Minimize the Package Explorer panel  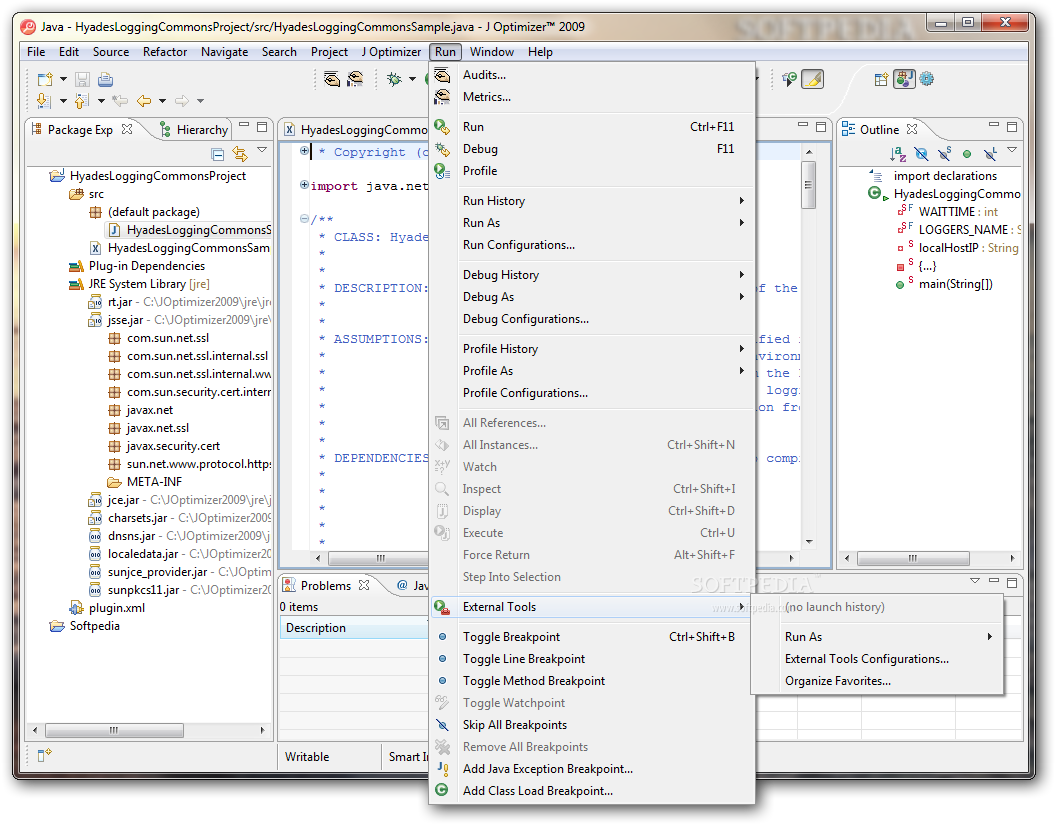[x=244, y=126]
